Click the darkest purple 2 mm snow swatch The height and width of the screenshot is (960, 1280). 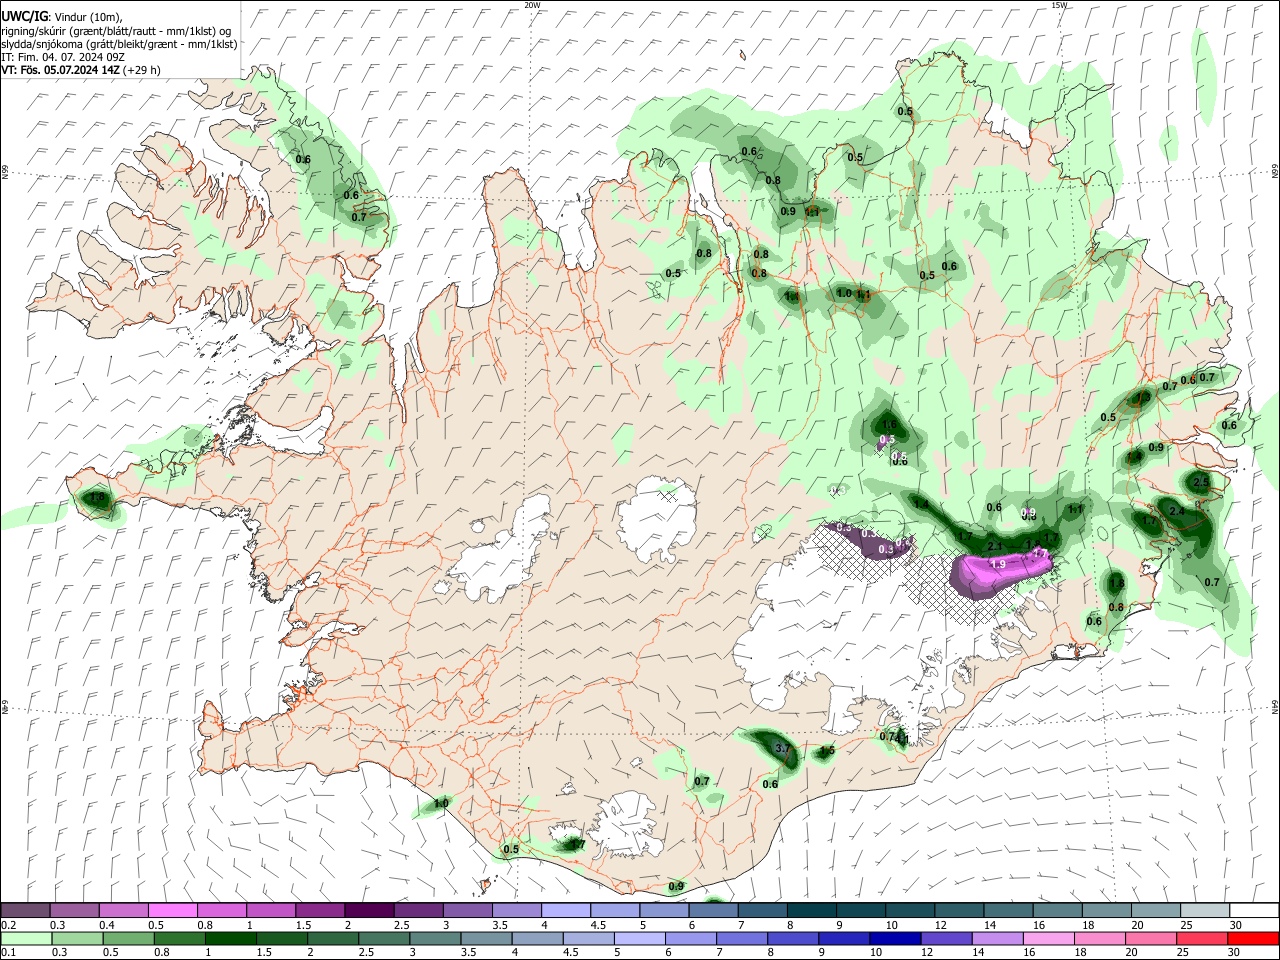(x=368, y=910)
